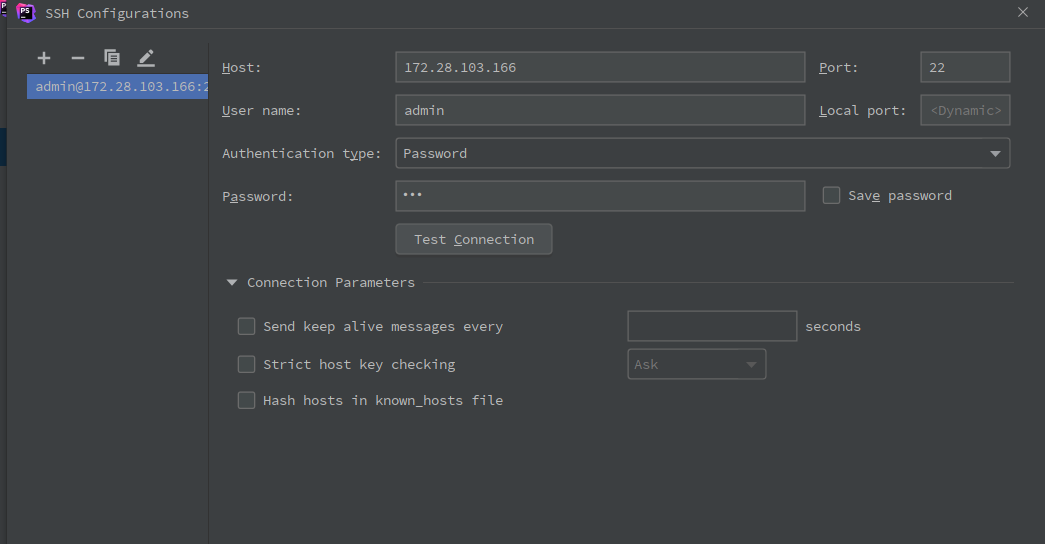Screen dimensions: 1045x544
Task: Focus the User name field
Action: 600,110
